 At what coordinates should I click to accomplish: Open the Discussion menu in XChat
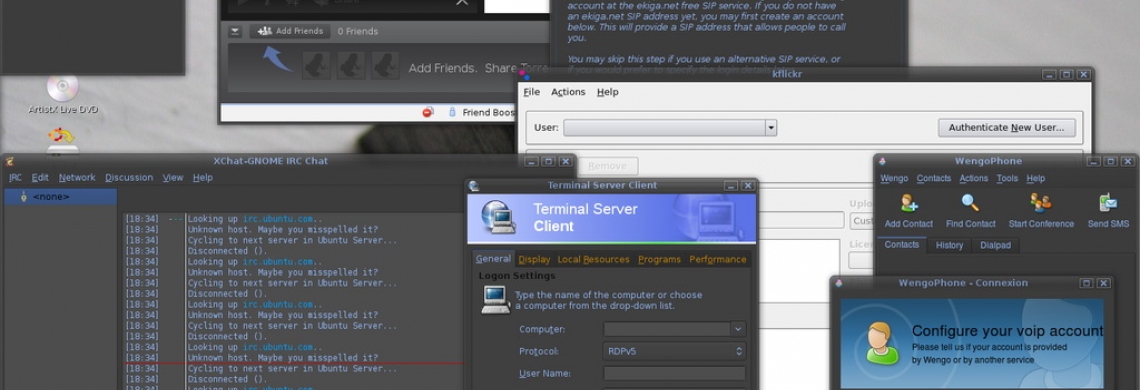coord(129,178)
